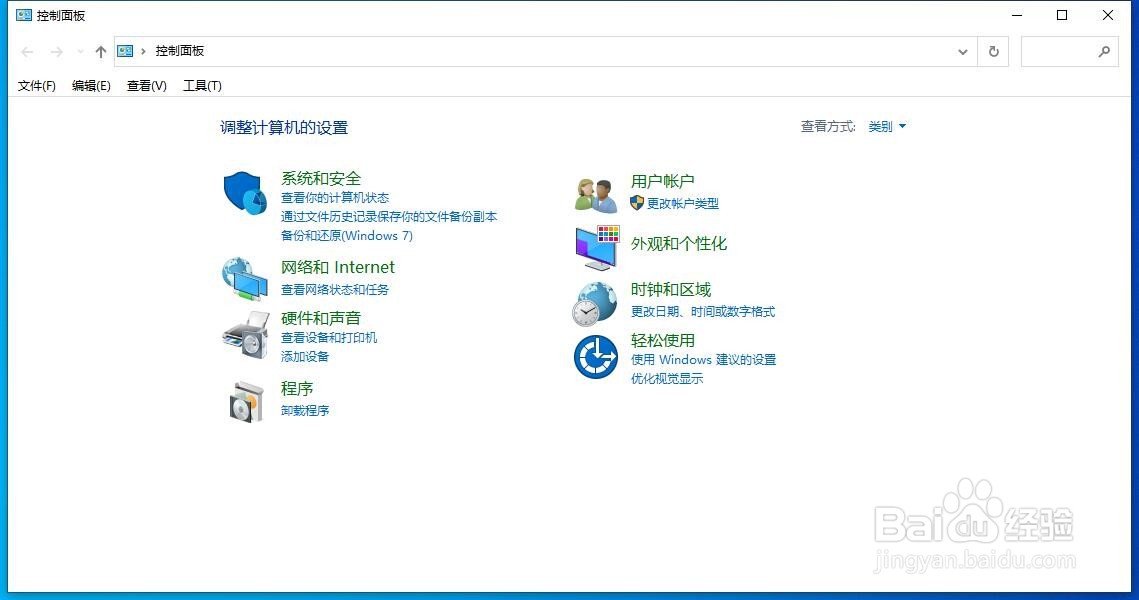Viewport: 1139px width, 600px height.
Task: Click the 更改帐户类型 link
Action: [x=681, y=203]
